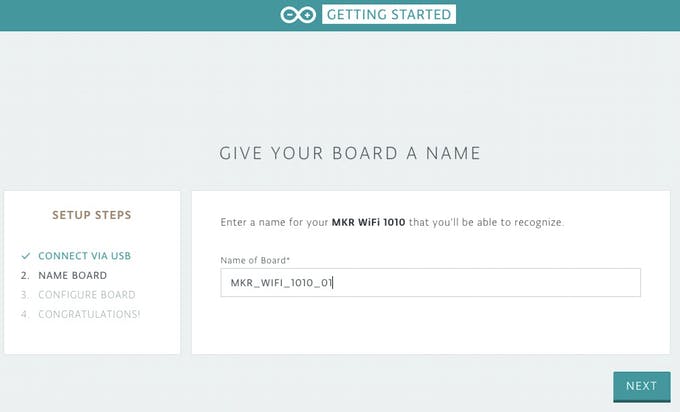Click the plus symbol inside the Arduino logo

(307, 15)
